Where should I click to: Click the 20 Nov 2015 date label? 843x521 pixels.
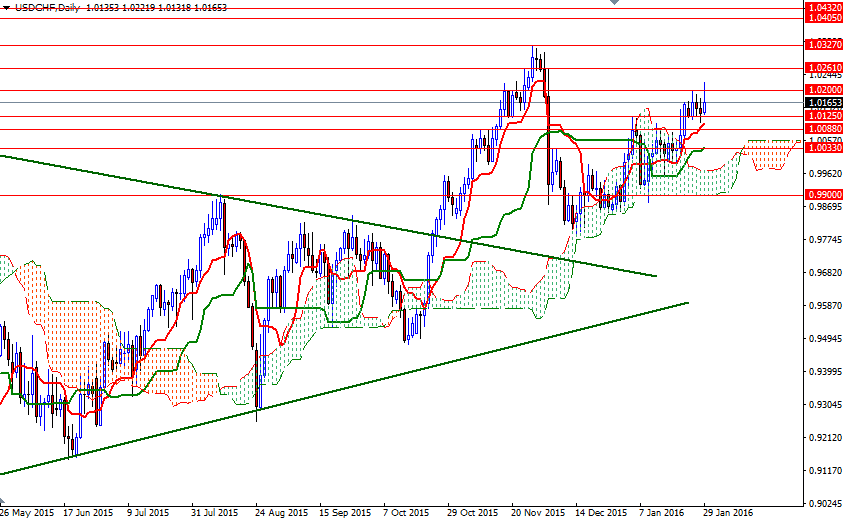[x=538, y=512]
